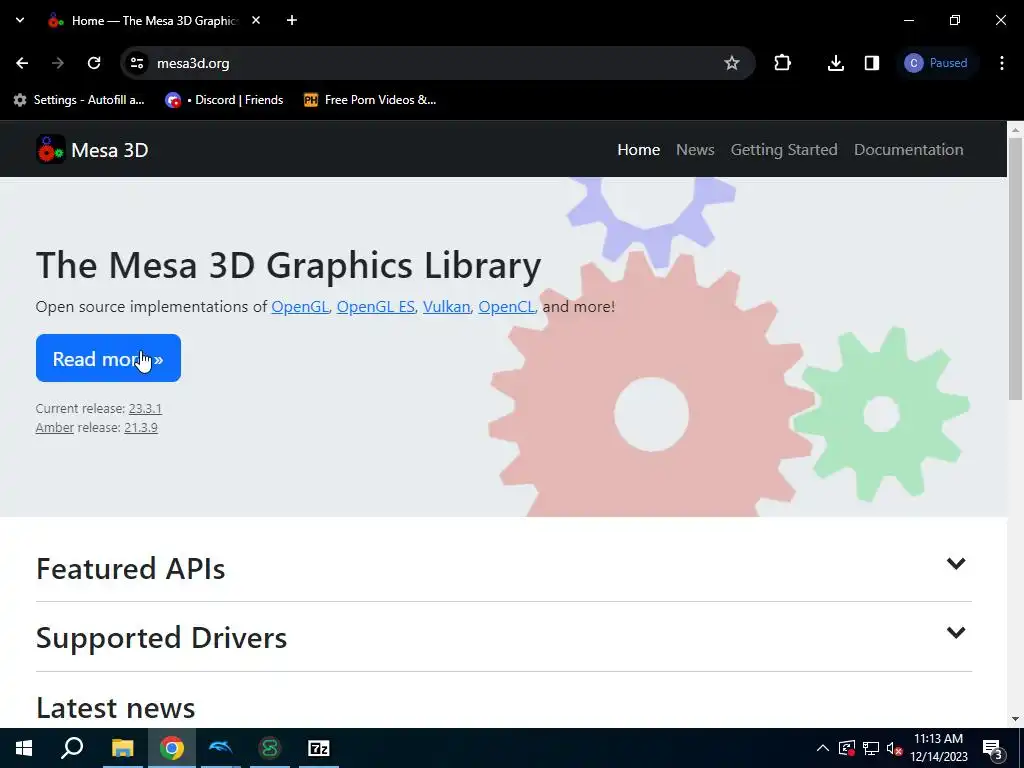Reload the mesa3d.org page
This screenshot has height=768, width=1024.
pyautogui.click(x=94, y=63)
